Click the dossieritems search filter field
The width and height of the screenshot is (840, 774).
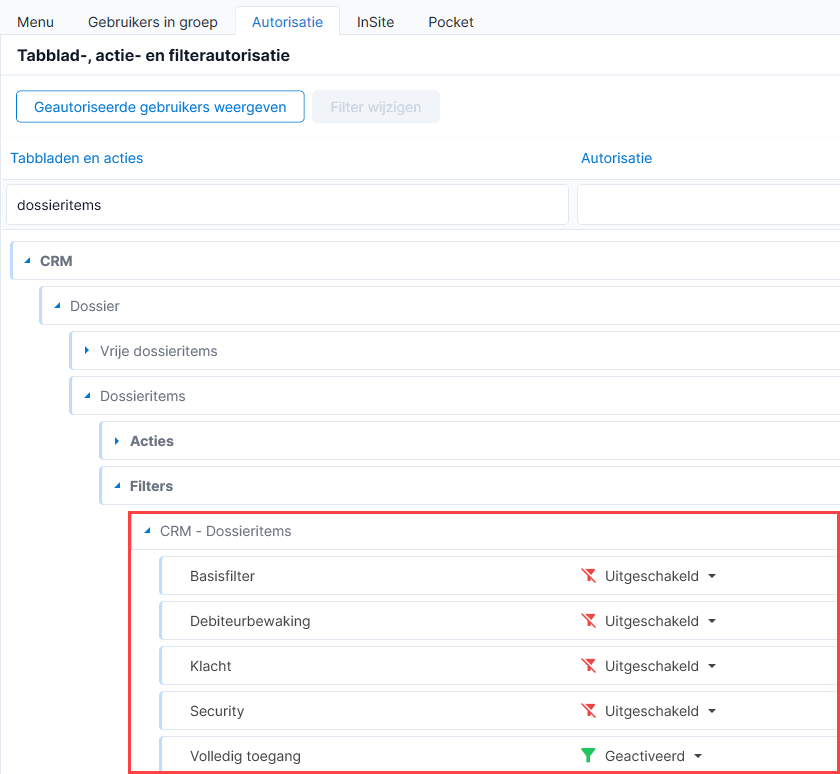coord(287,205)
